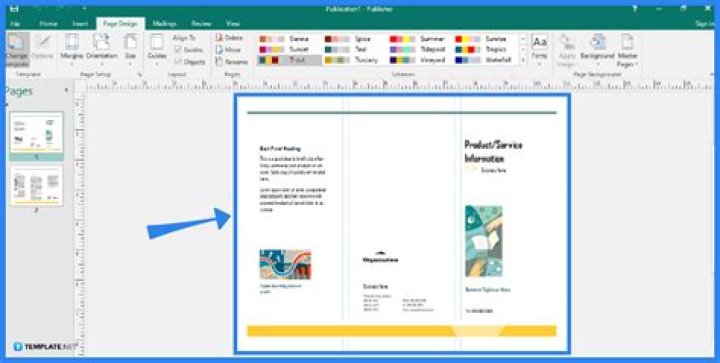
Task: Click the picture caption text
Action: [281, 289]
